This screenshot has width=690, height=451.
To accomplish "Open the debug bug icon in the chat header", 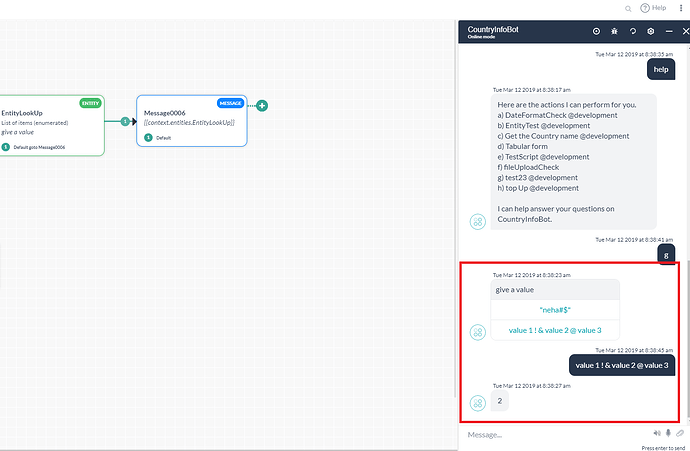I will tap(615, 32).
